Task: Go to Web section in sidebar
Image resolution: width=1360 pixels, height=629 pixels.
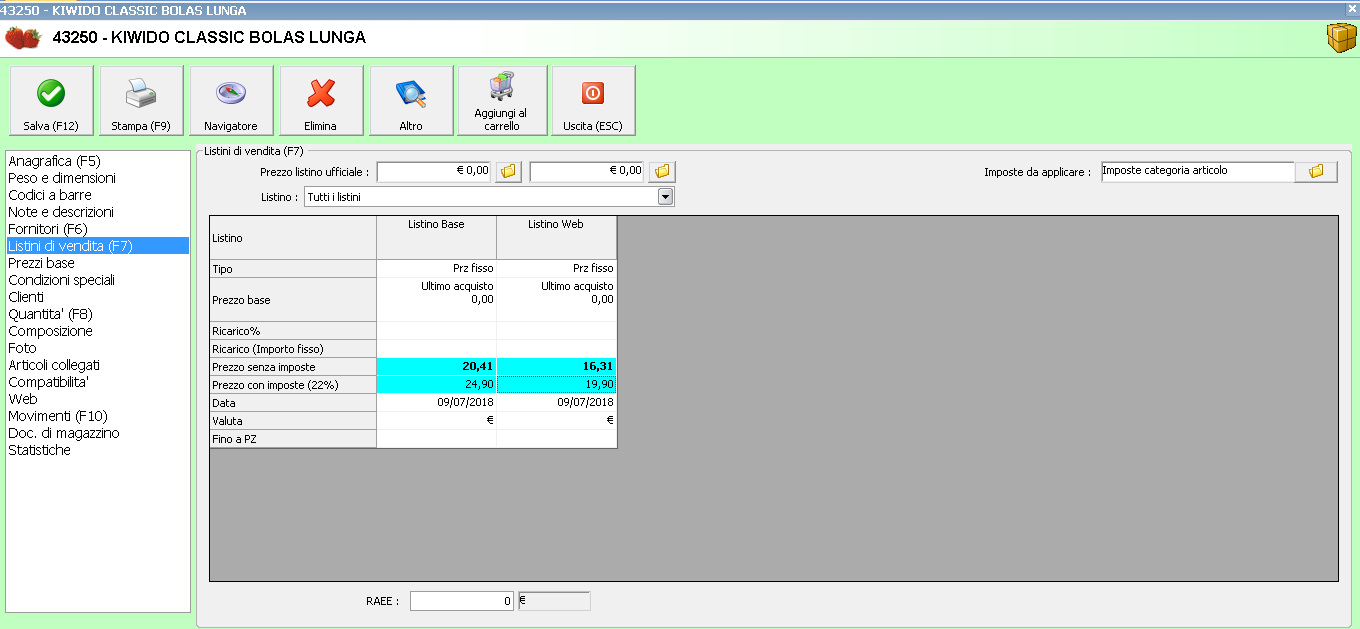Action: pyautogui.click(x=98, y=398)
